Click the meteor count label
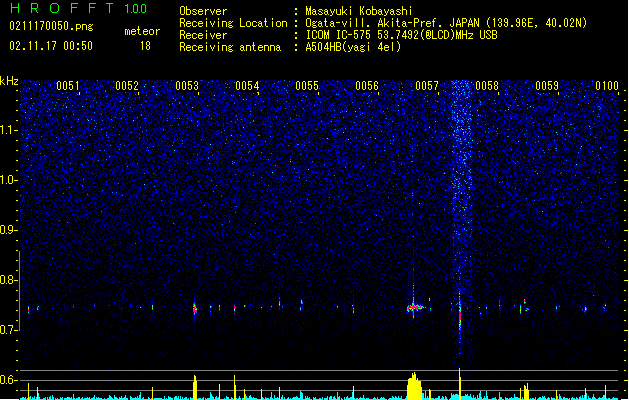 [142, 31]
